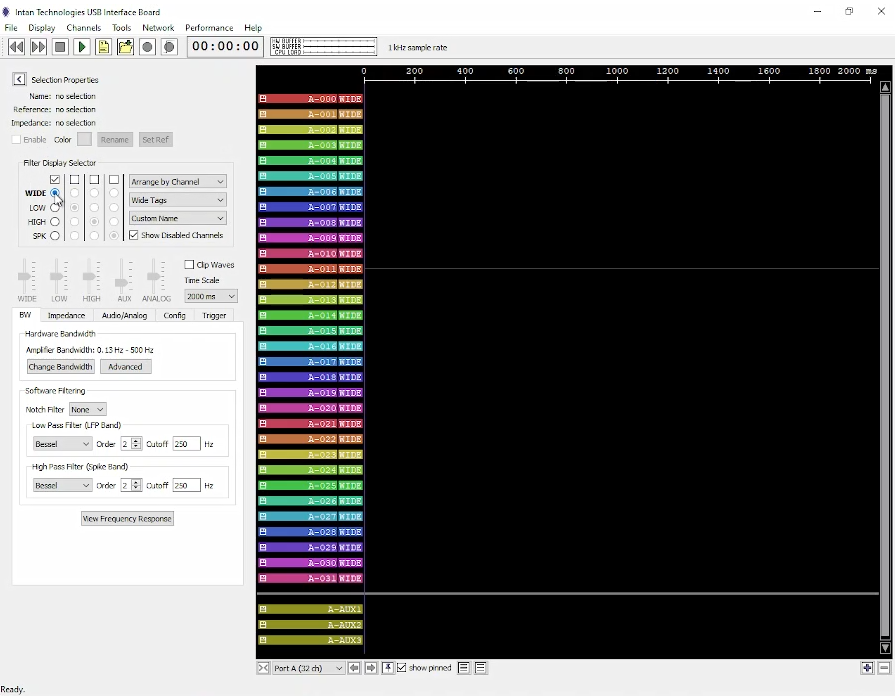Image resolution: width=895 pixels, height=696 pixels.
Task: Click the Change Bandwidth button
Action: [60, 367]
